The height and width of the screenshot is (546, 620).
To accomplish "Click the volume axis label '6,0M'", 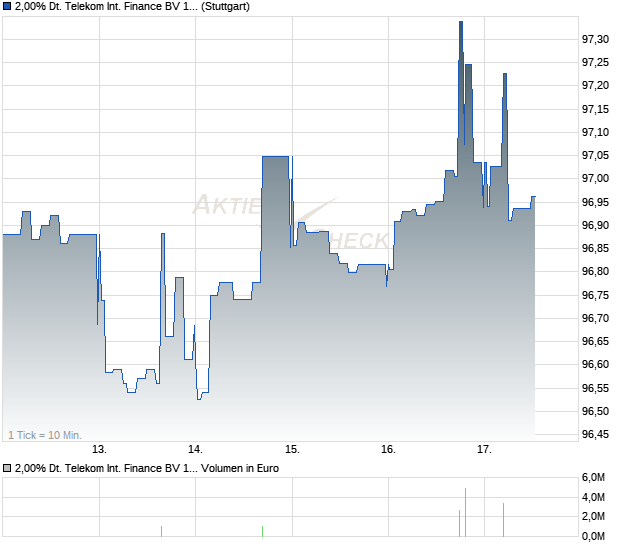I will coord(593,478).
